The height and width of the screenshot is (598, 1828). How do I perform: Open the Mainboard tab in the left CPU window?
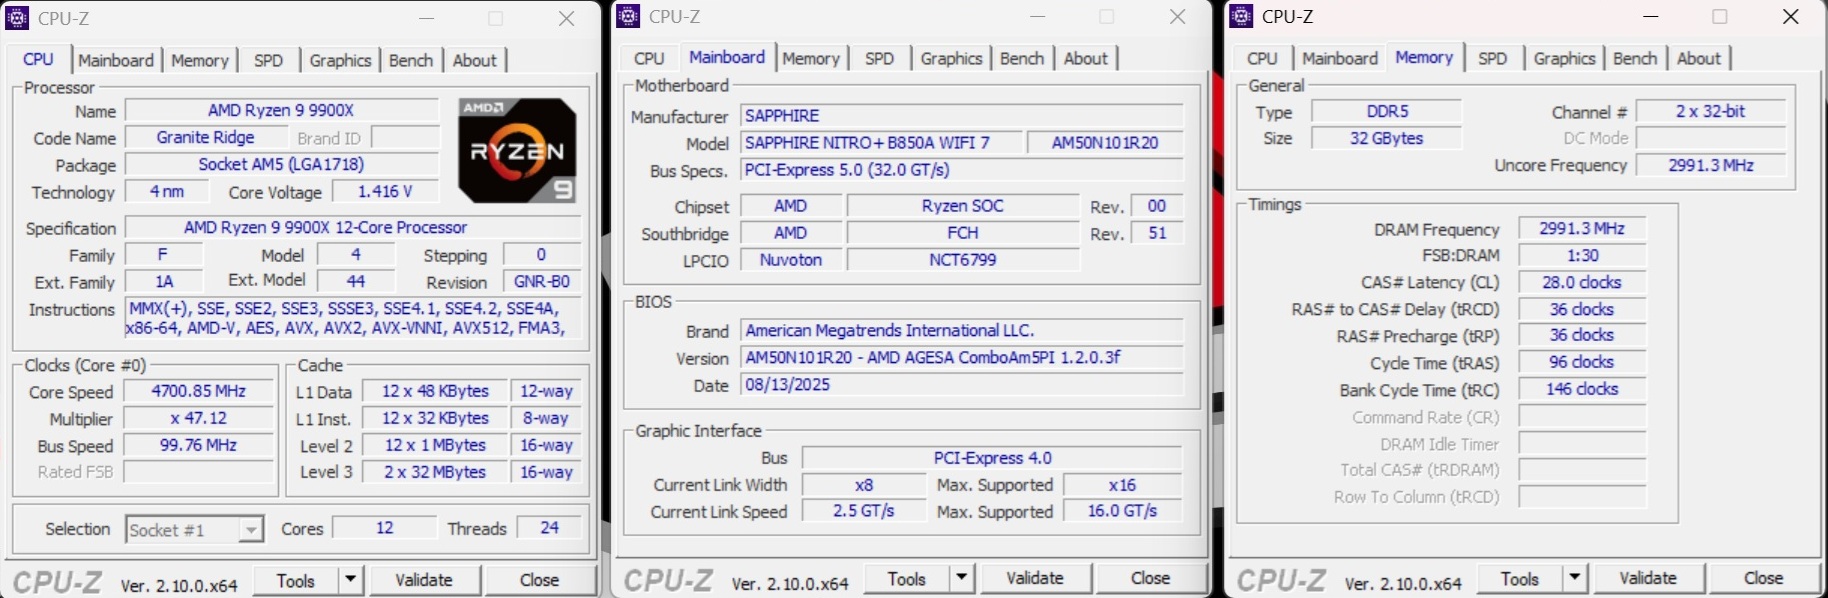(x=116, y=60)
